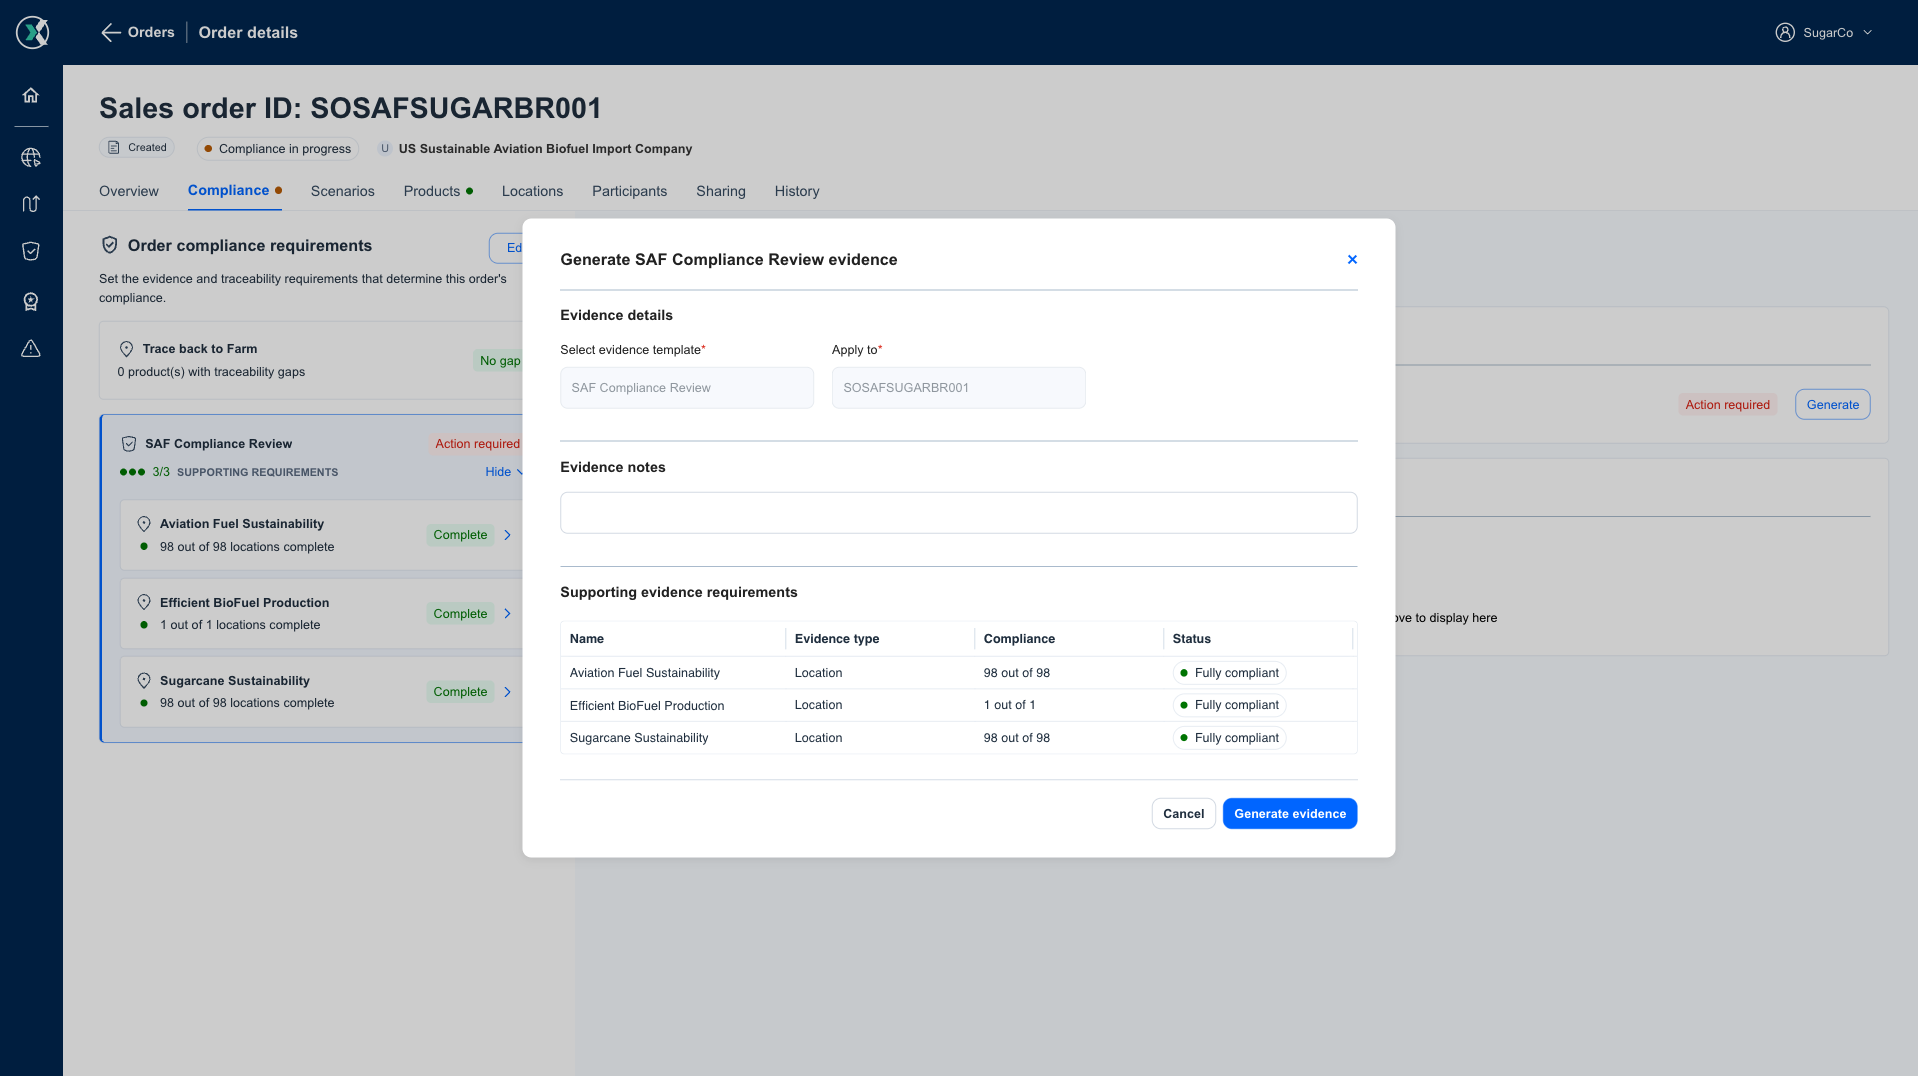Select the Sugarcane Sustainability table row name
The width and height of the screenshot is (1918, 1076).
(x=639, y=738)
